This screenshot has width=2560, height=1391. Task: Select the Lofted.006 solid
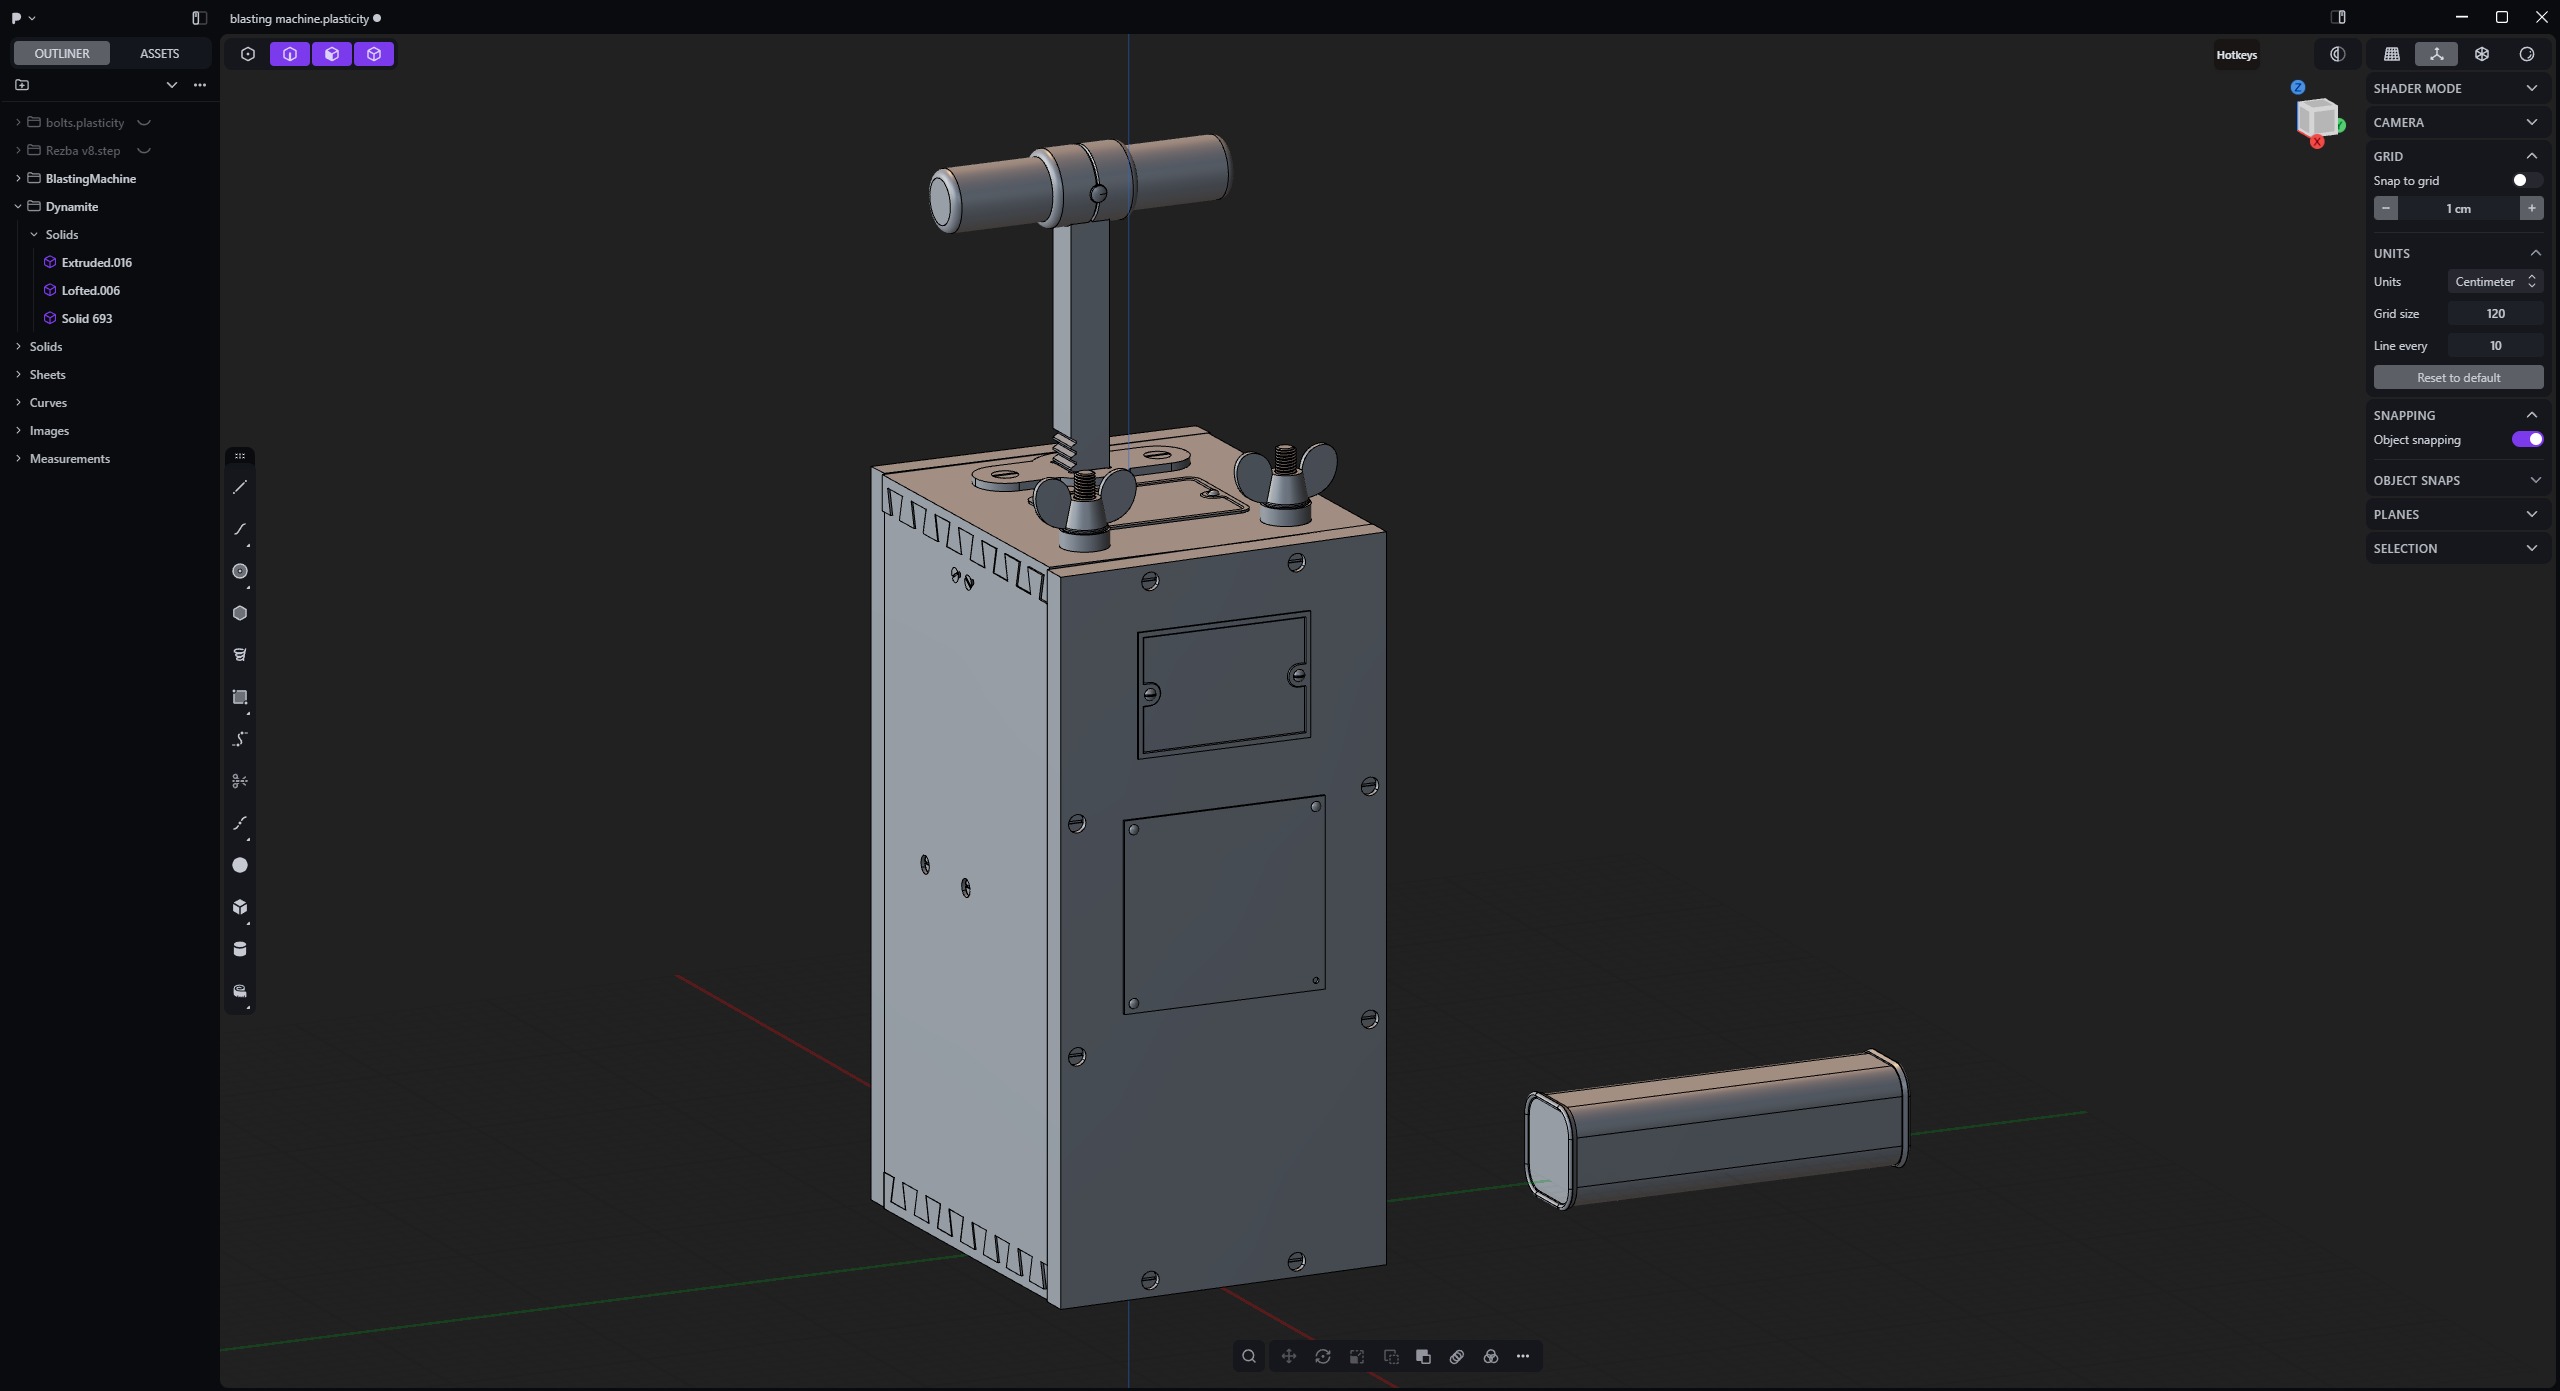[x=90, y=290]
